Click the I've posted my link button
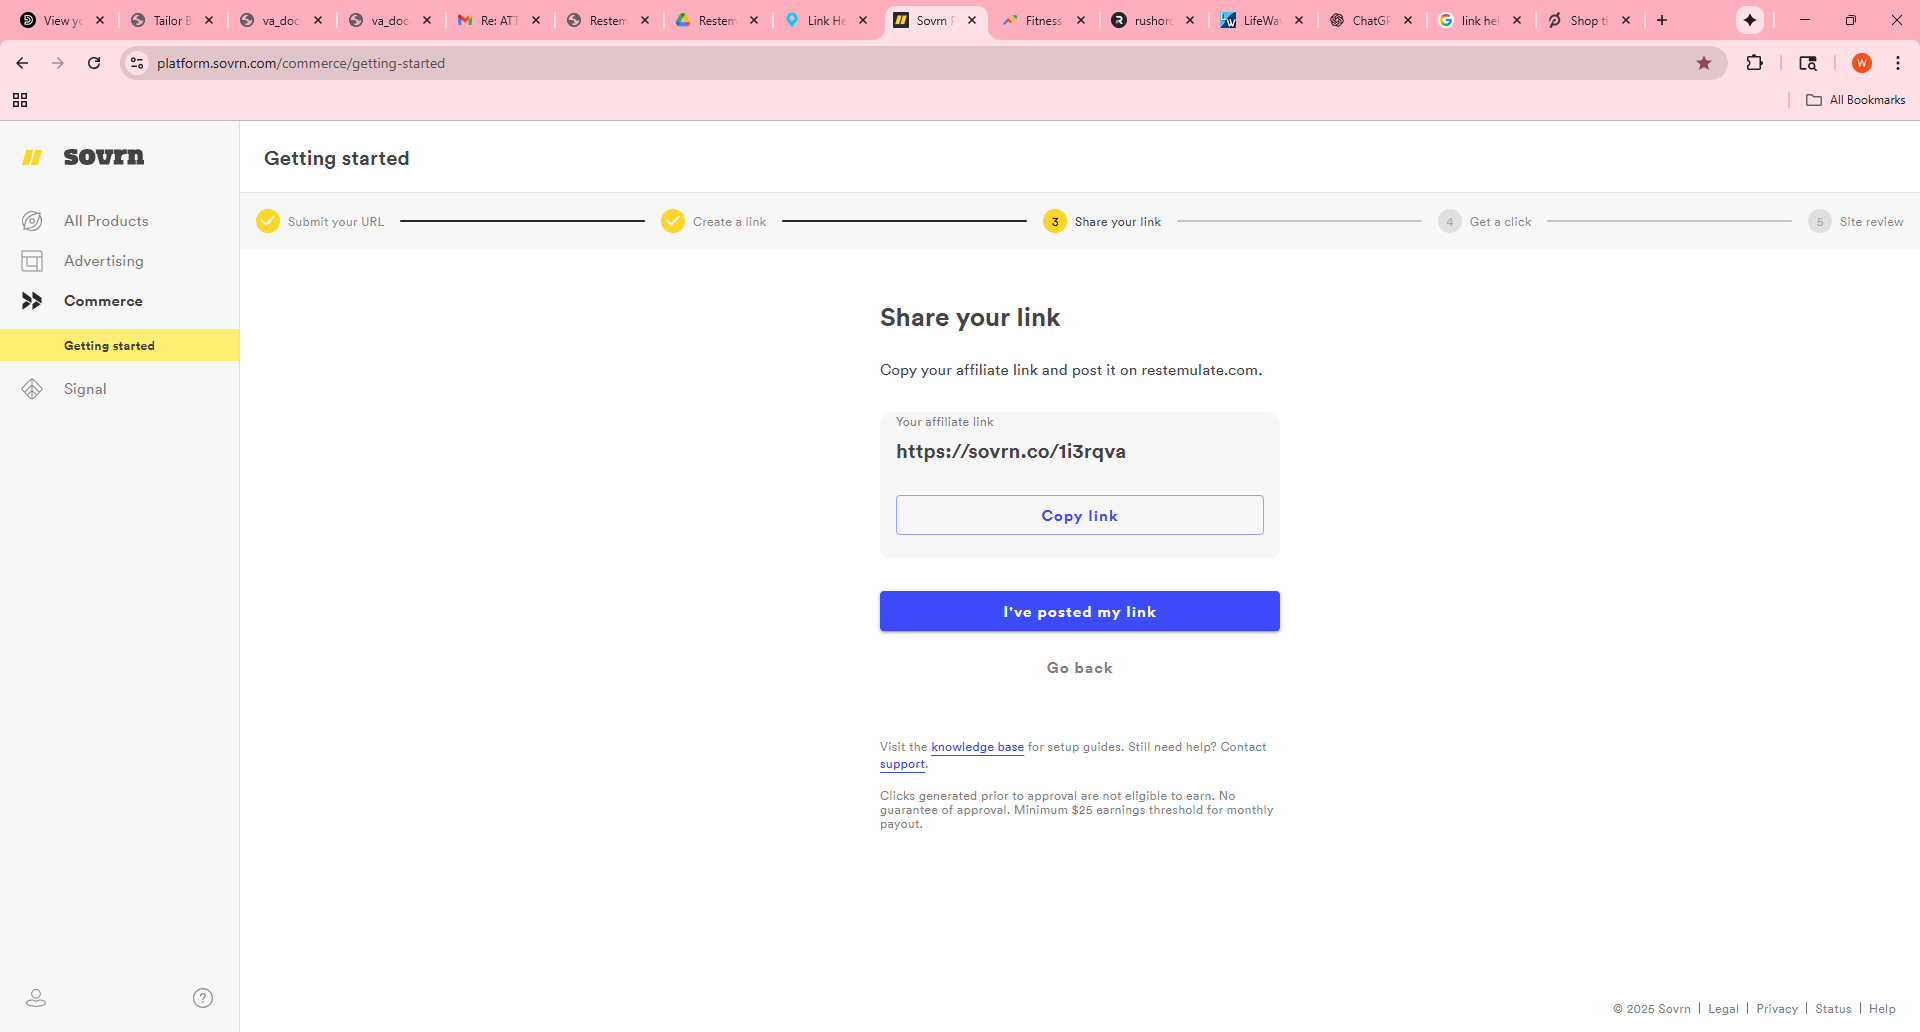This screenshot has height=1032, width=1920. (1079, 611)
